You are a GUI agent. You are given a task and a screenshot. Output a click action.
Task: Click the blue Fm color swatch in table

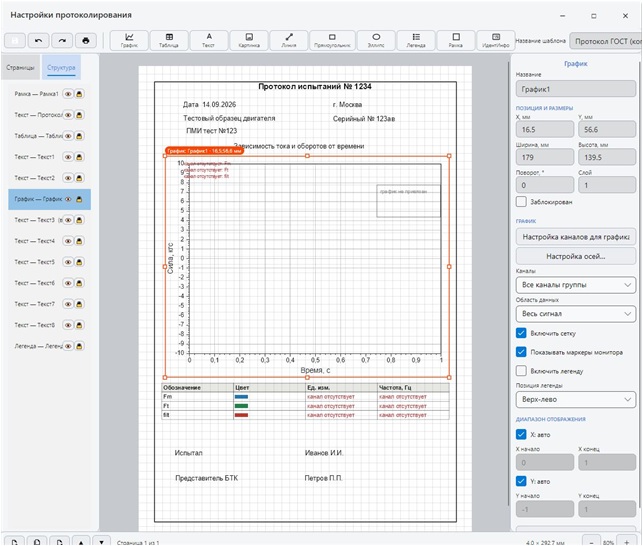(241, 397)
